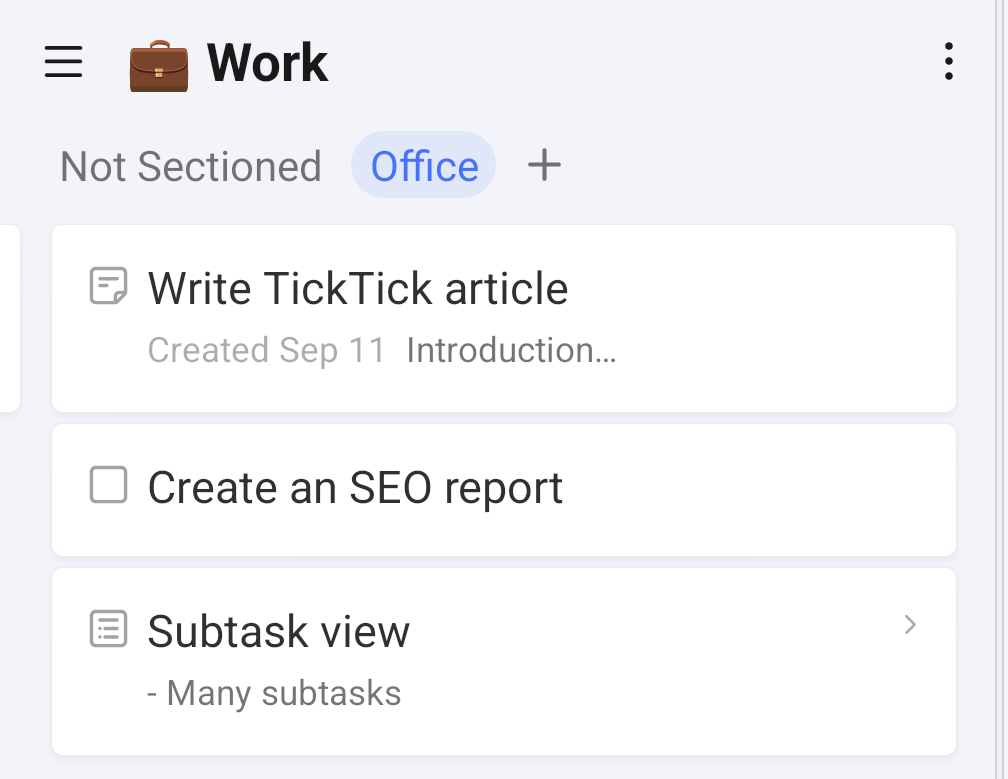This screenshot has width=1008, height=779.
Task: Add a new section with plus icon
Action: (x=544, y=165)
